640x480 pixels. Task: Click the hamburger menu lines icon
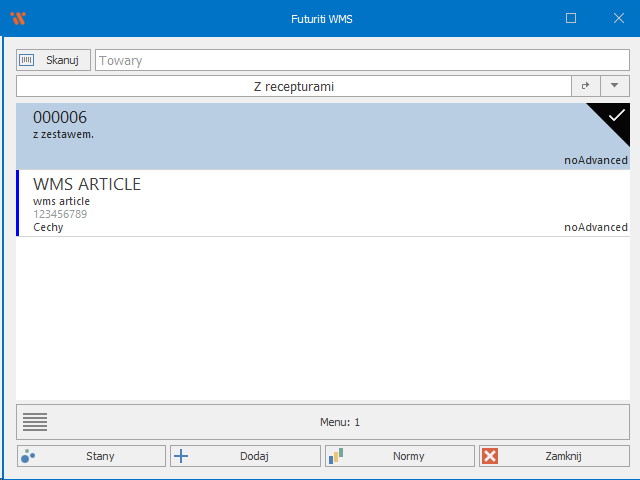(35, 422)
